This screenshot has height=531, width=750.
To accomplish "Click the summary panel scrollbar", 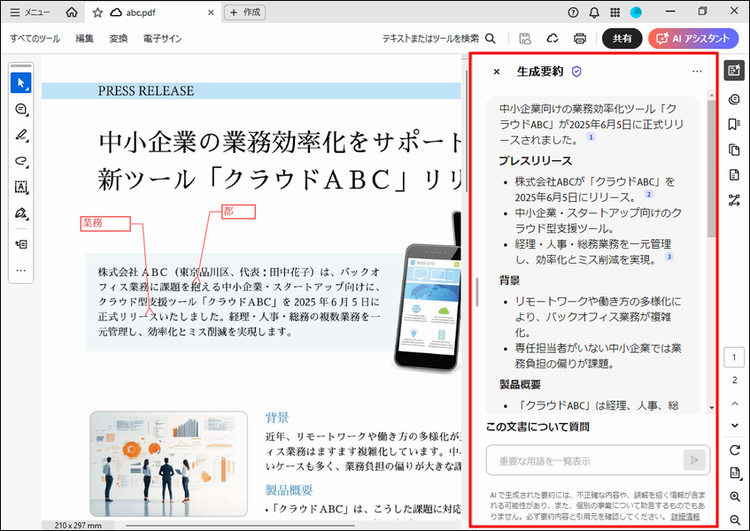I will (x=711, y=168).
